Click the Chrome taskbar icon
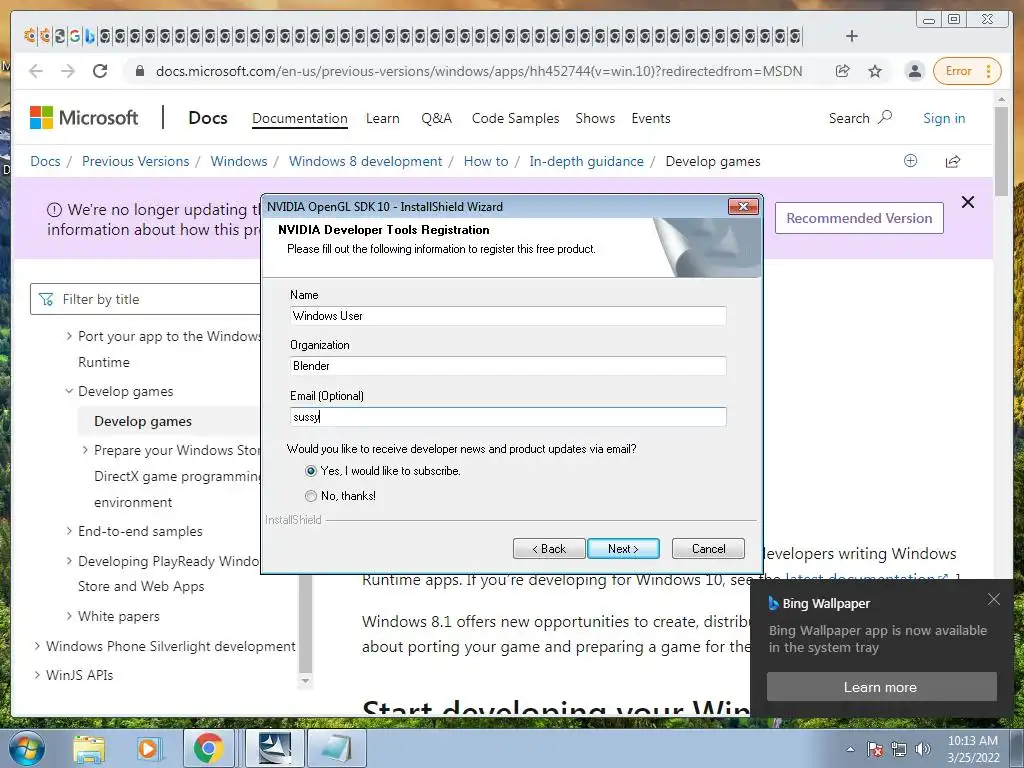1024x768 pixels. pos(208,748)
